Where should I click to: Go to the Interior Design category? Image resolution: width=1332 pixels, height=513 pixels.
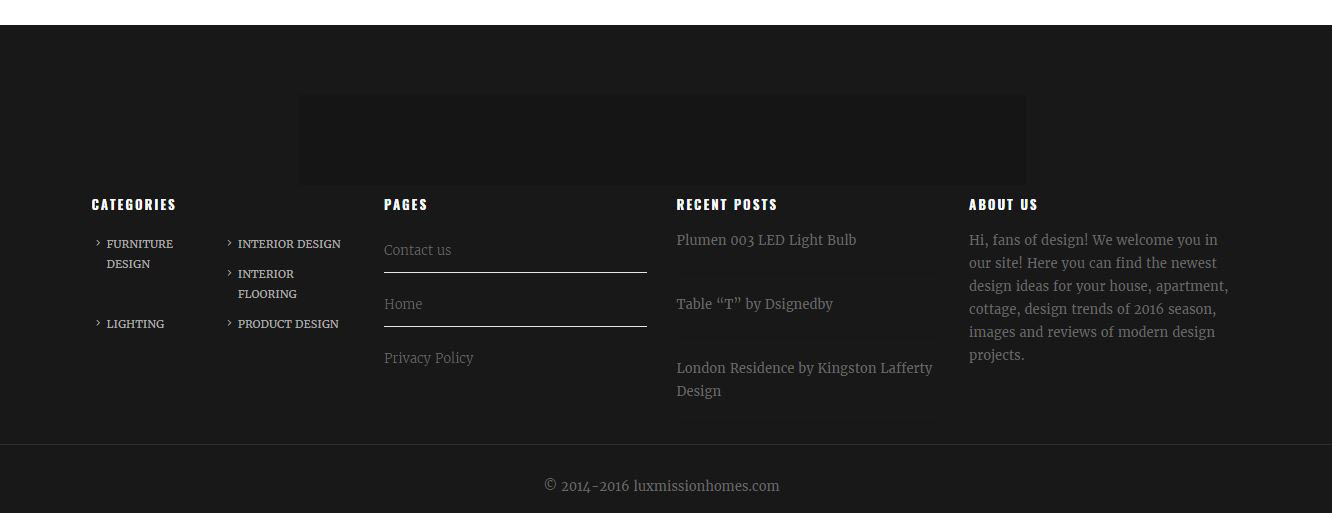(289, 244)
